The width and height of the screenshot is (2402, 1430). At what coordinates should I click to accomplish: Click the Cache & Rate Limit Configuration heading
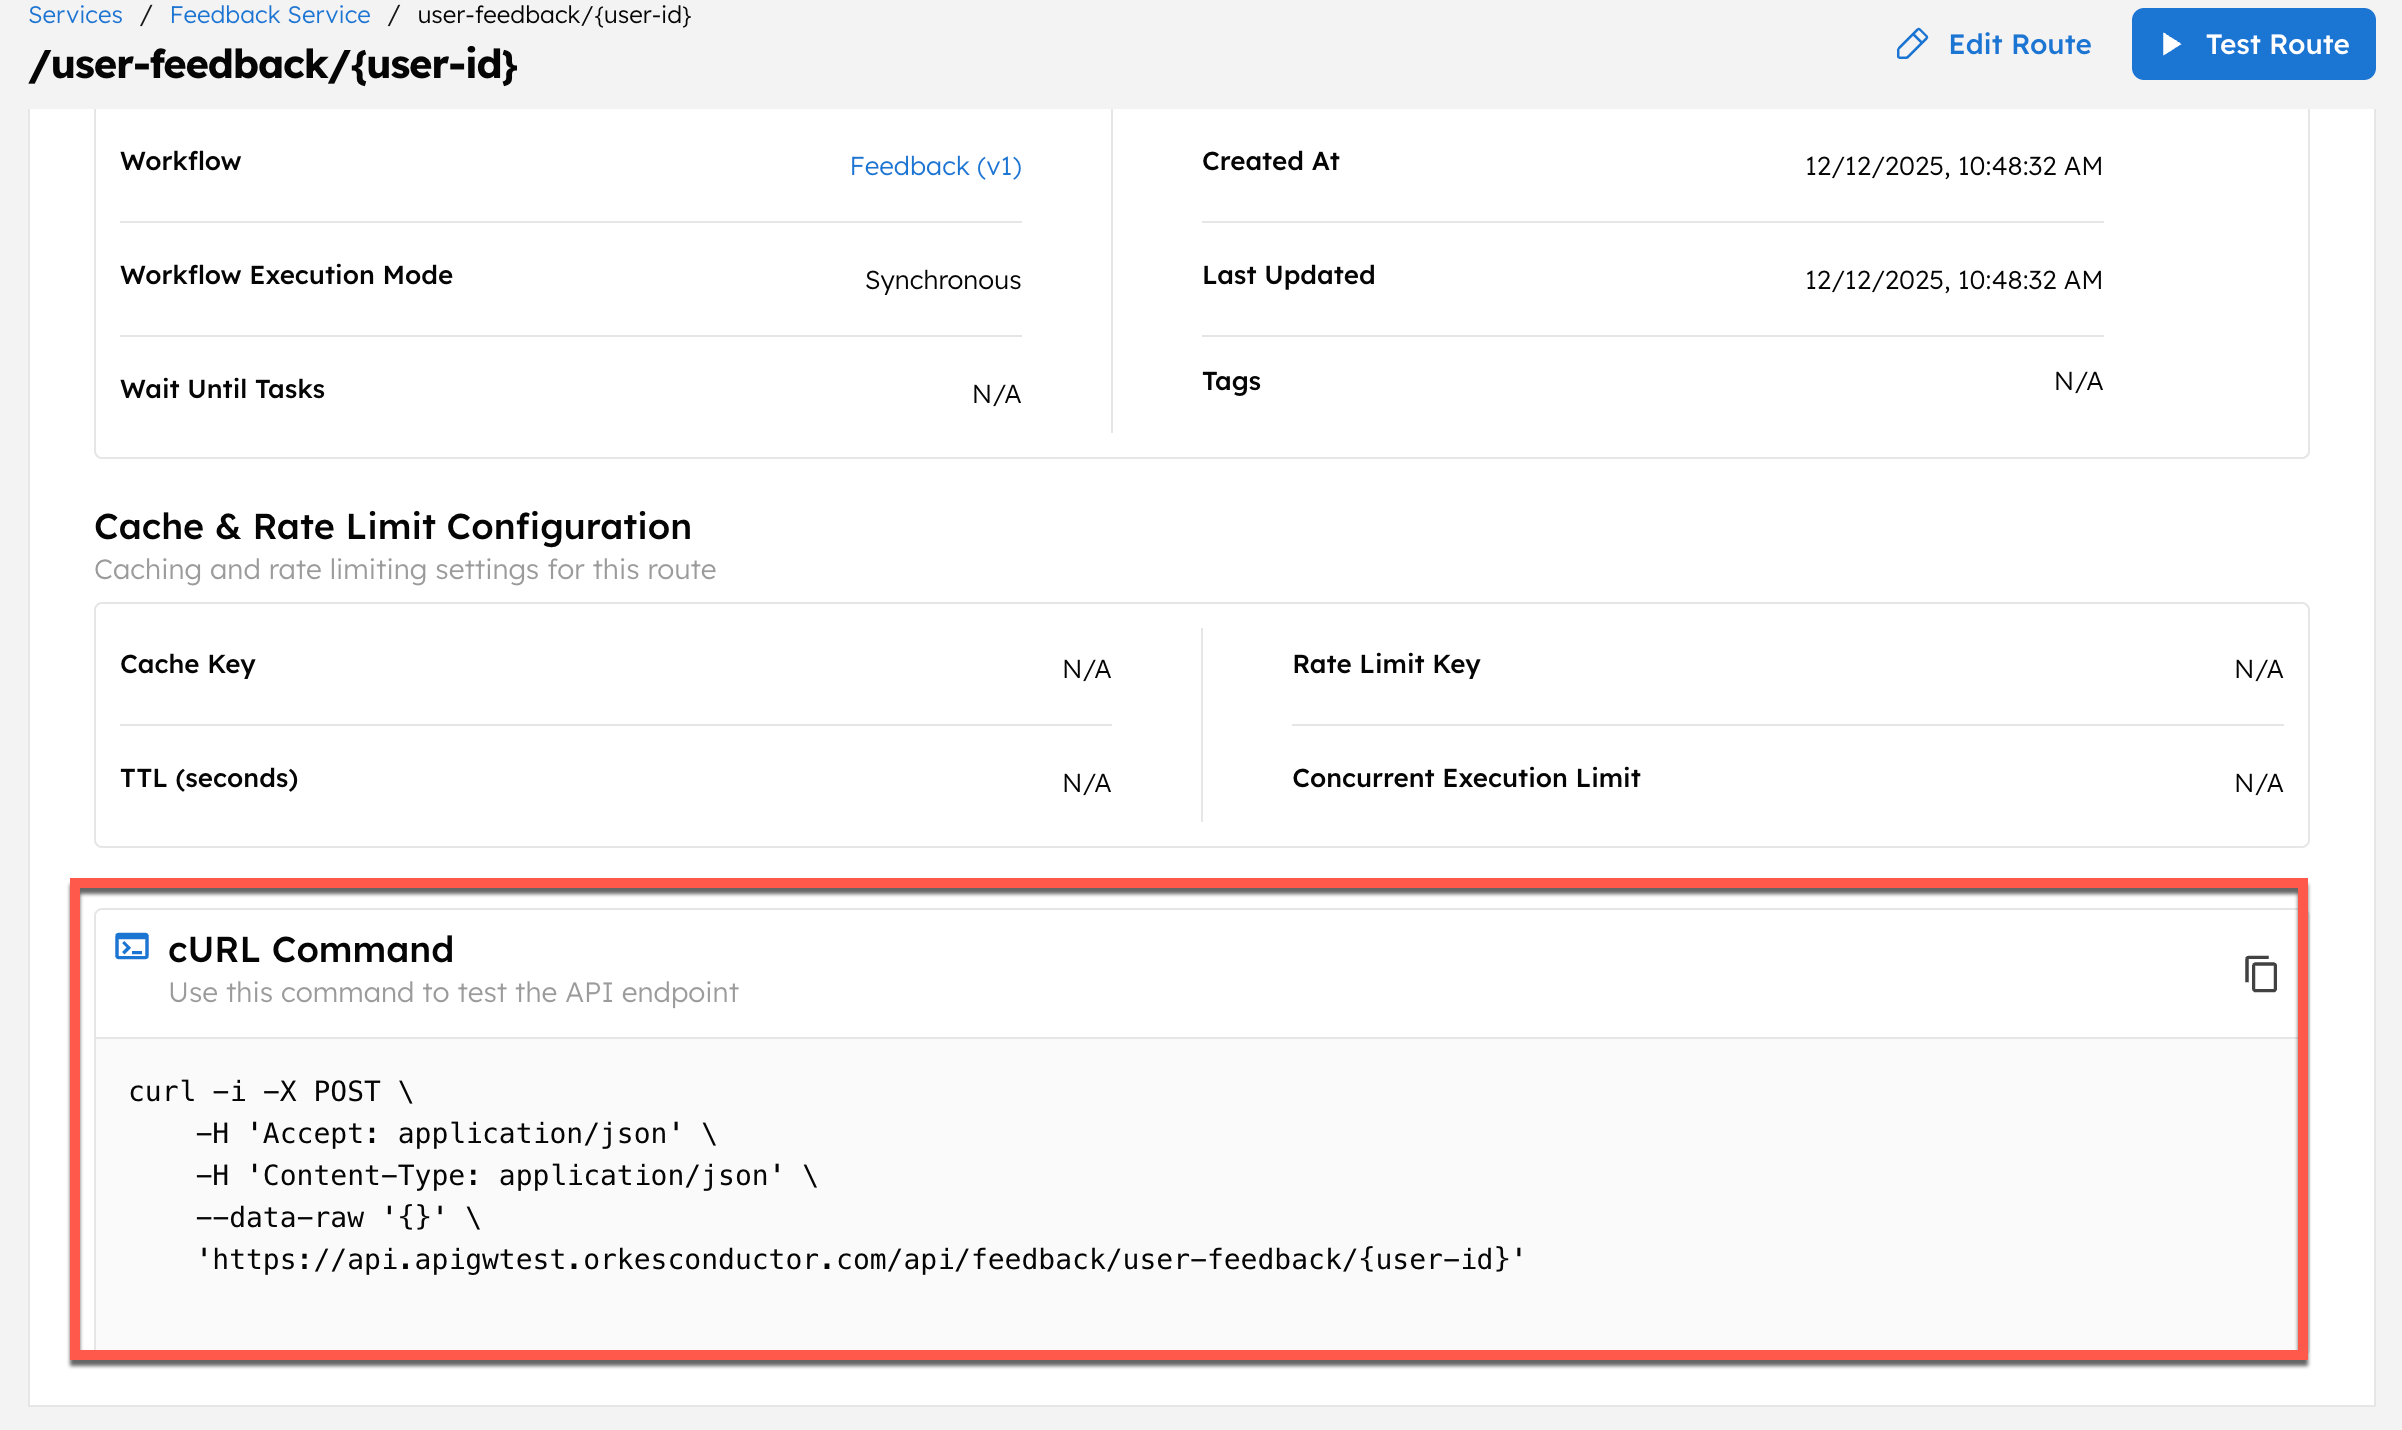393,526
